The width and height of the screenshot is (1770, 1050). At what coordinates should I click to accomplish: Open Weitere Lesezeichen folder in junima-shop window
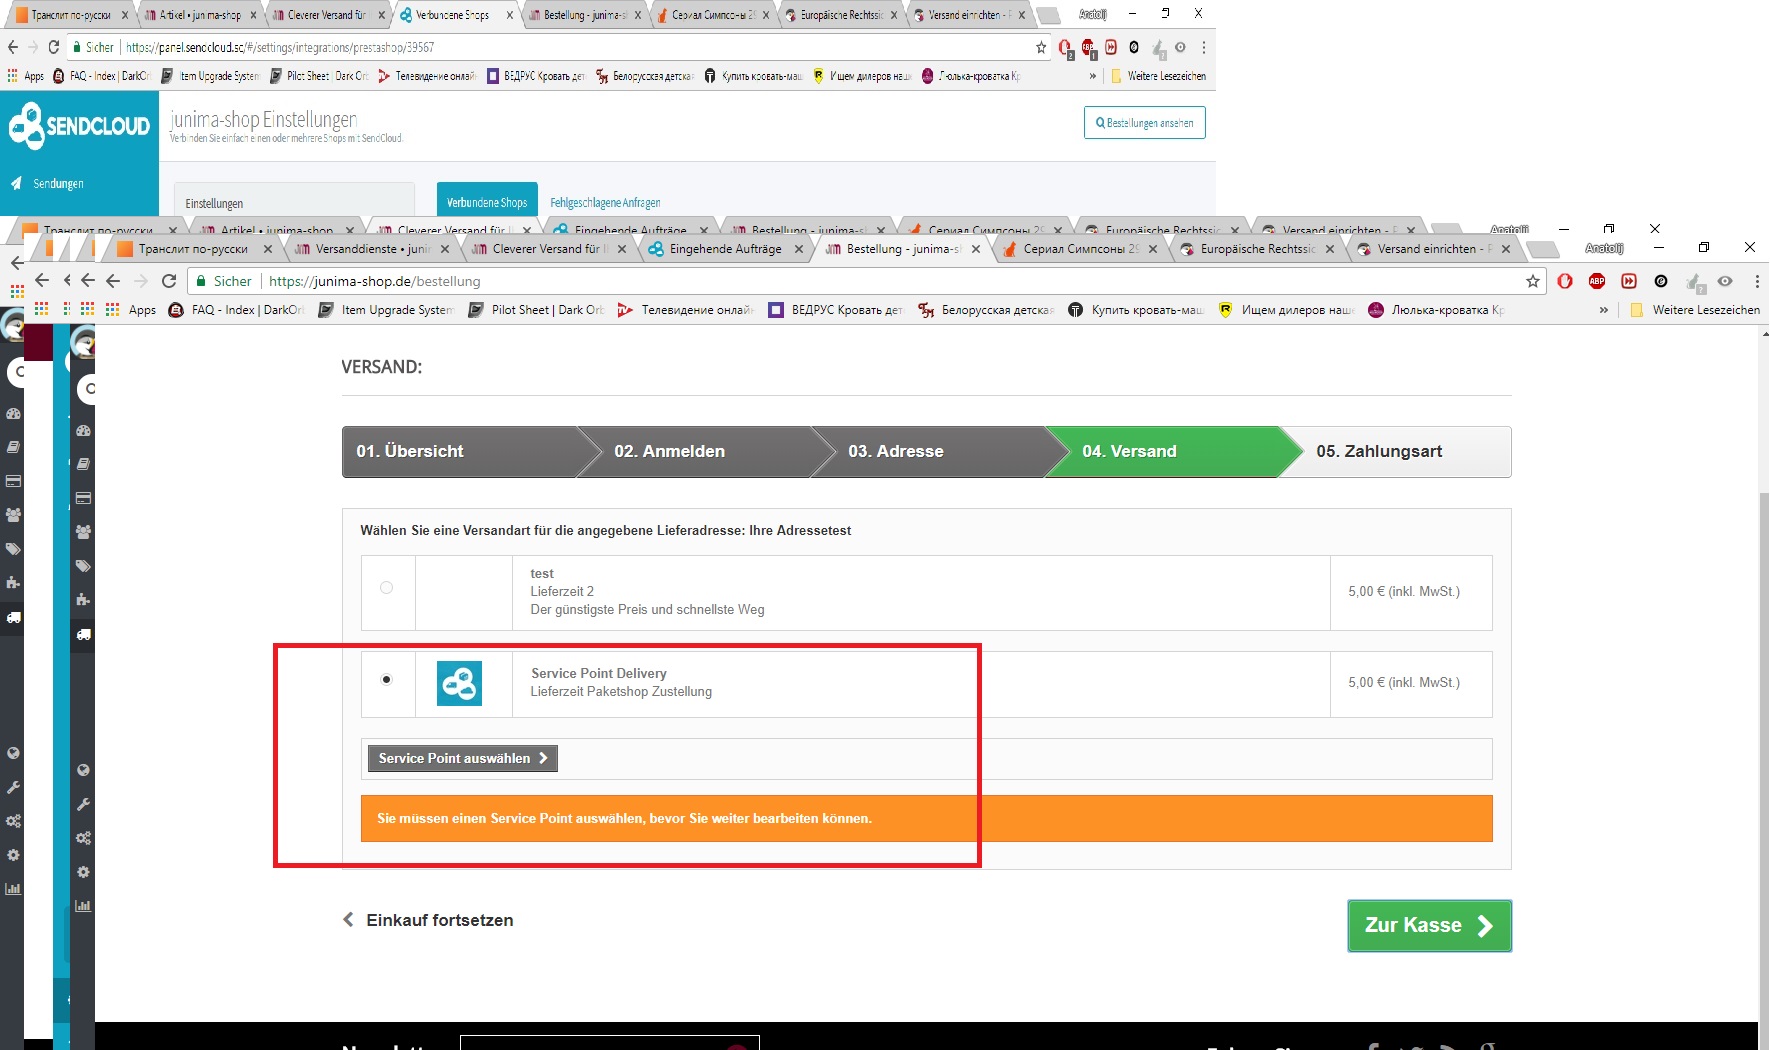[x=1695, y=310]
